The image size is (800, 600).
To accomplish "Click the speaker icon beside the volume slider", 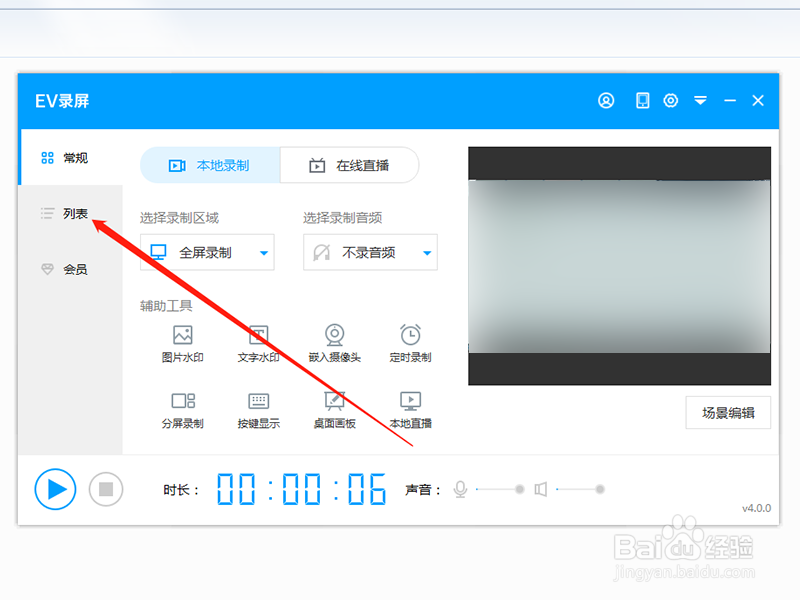I will [541, 489].
